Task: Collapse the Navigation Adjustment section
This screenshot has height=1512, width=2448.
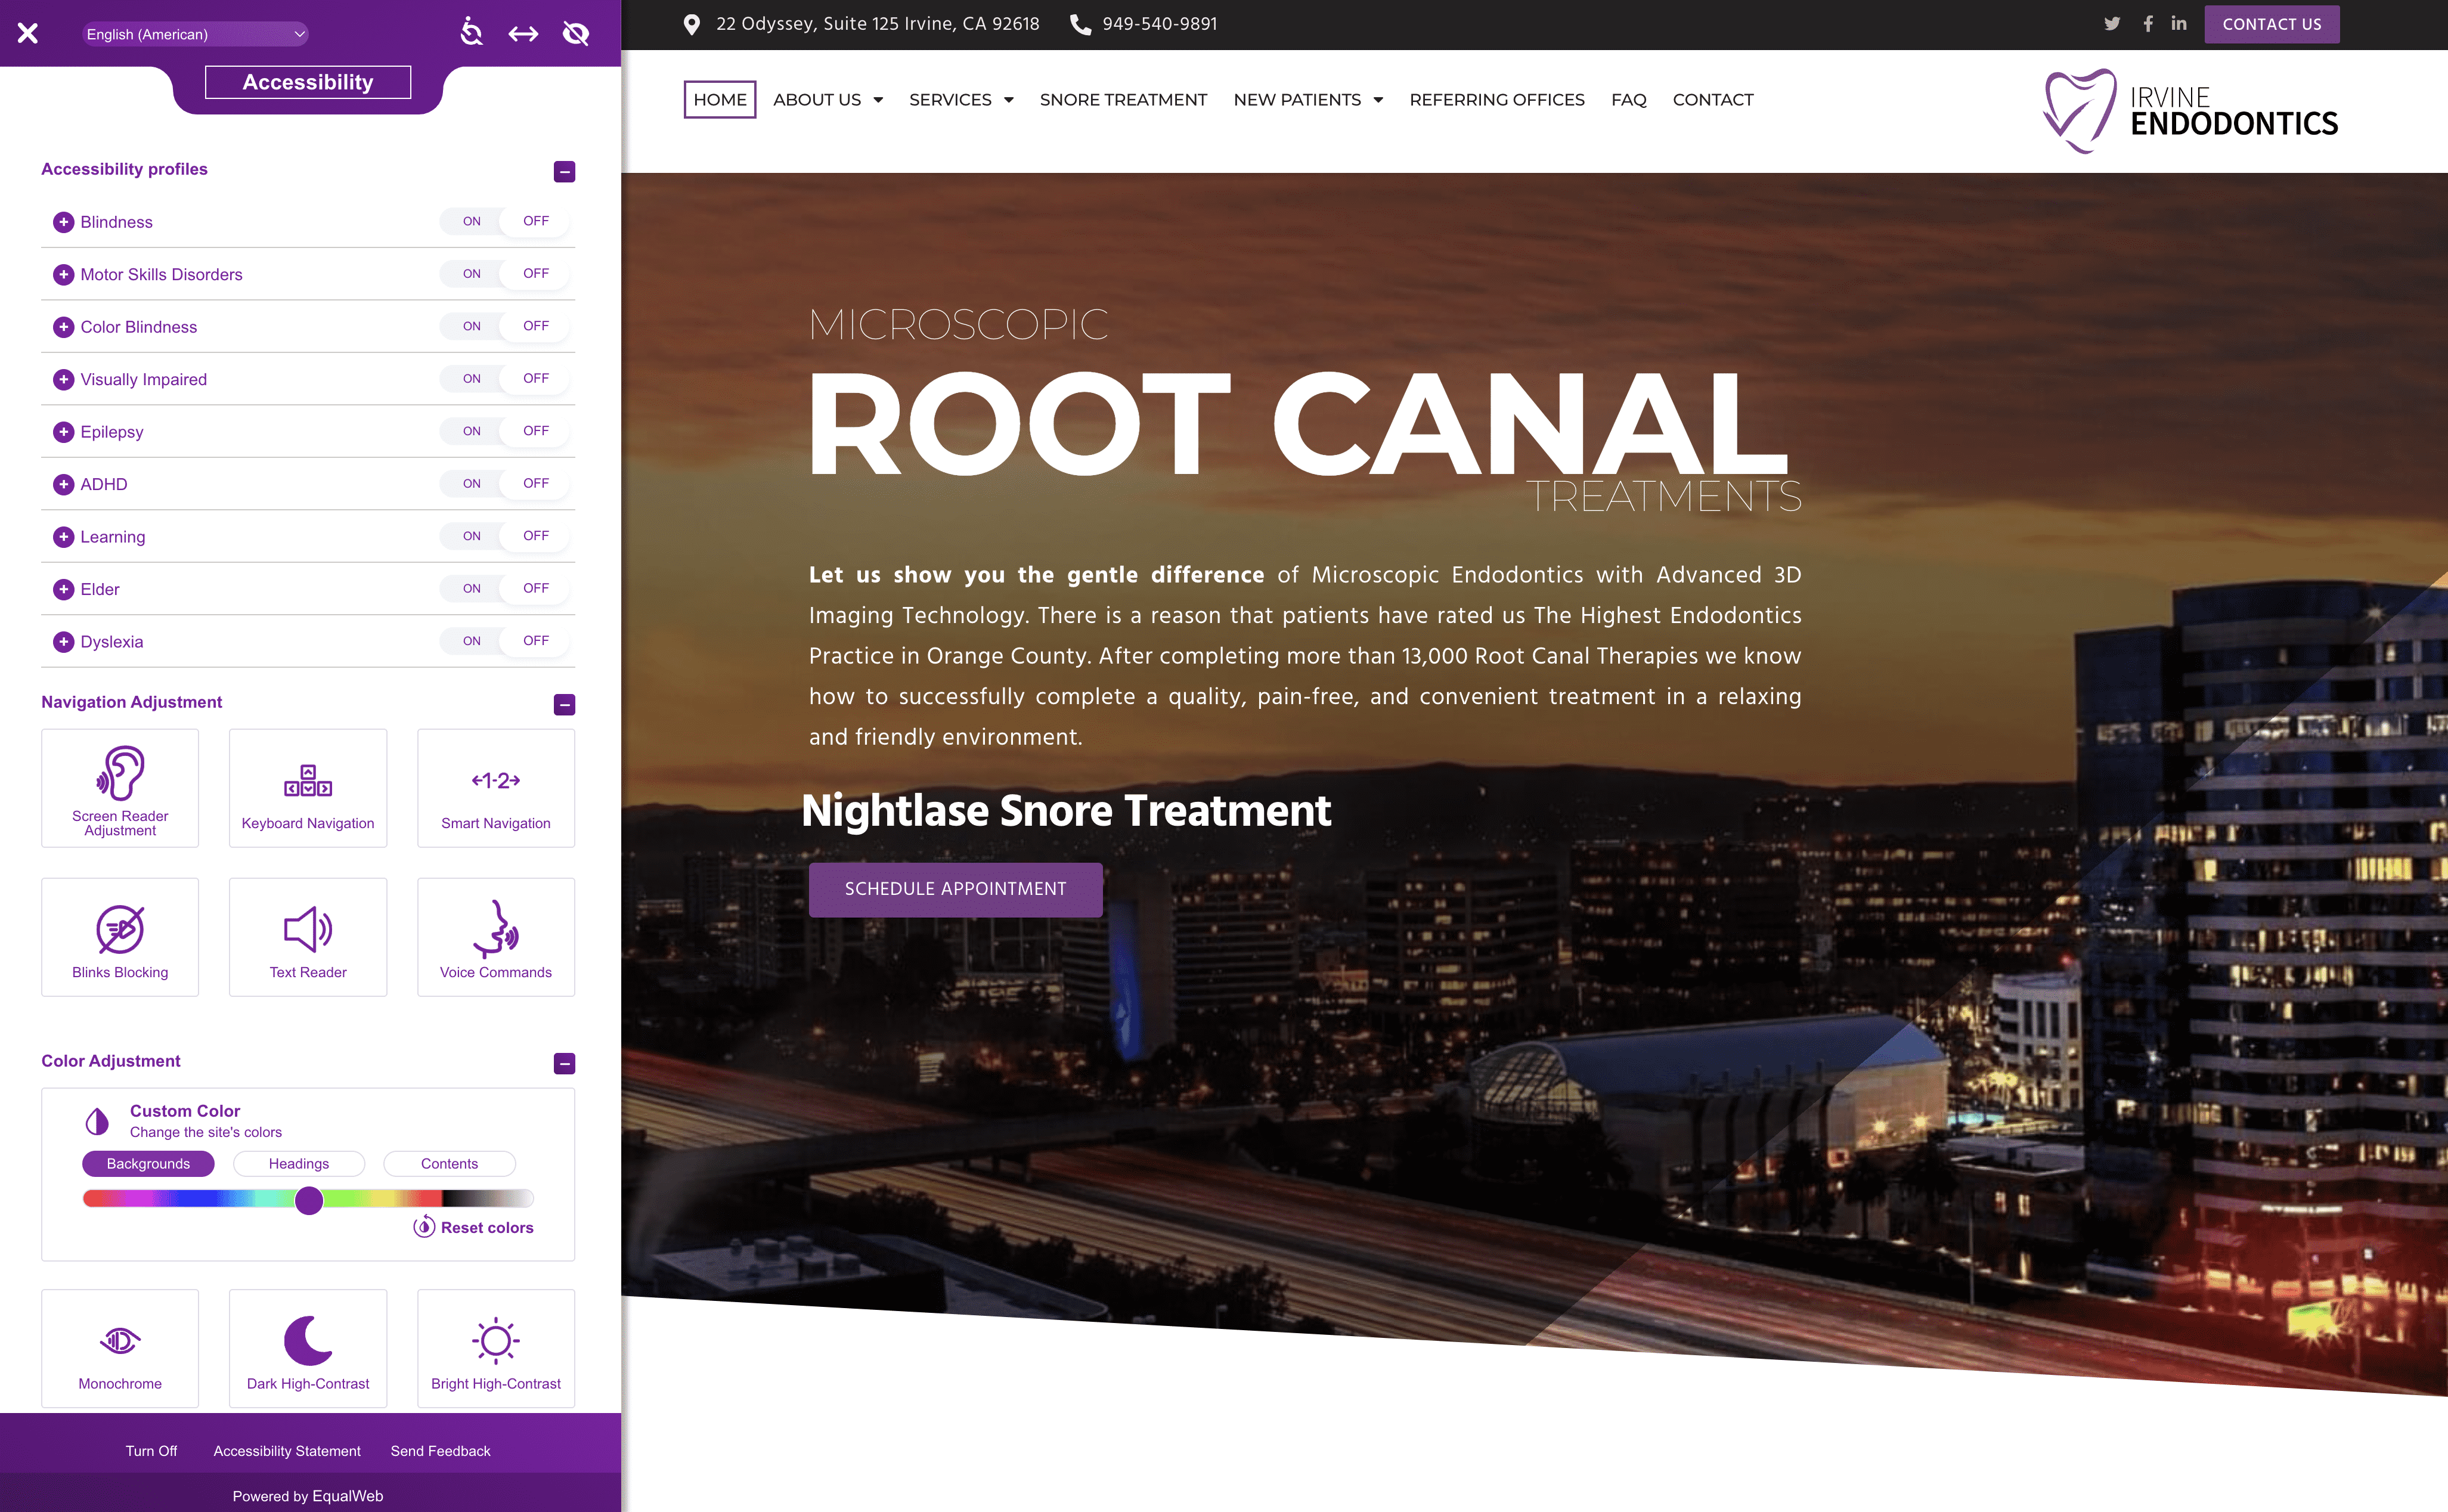Action: (564, 705)
